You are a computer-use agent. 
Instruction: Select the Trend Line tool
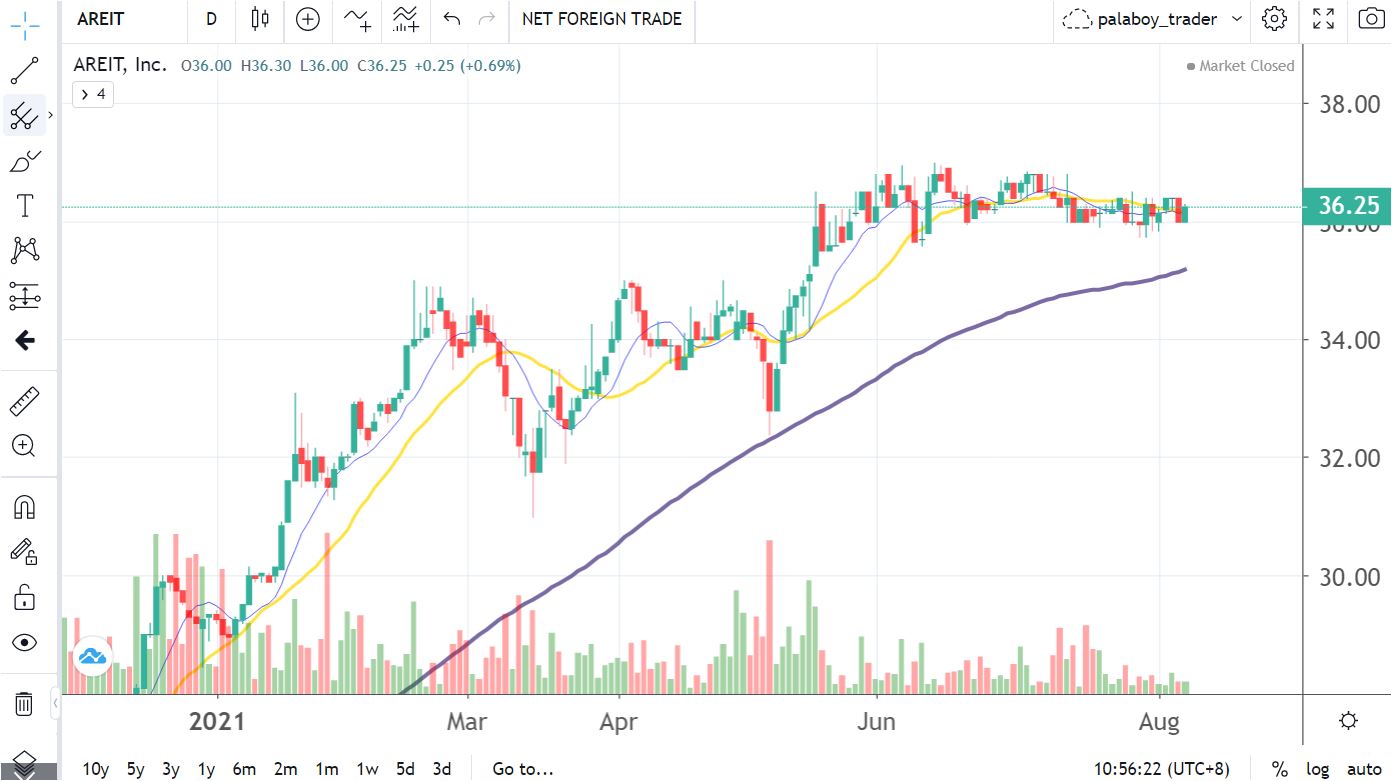pos(22,70)
